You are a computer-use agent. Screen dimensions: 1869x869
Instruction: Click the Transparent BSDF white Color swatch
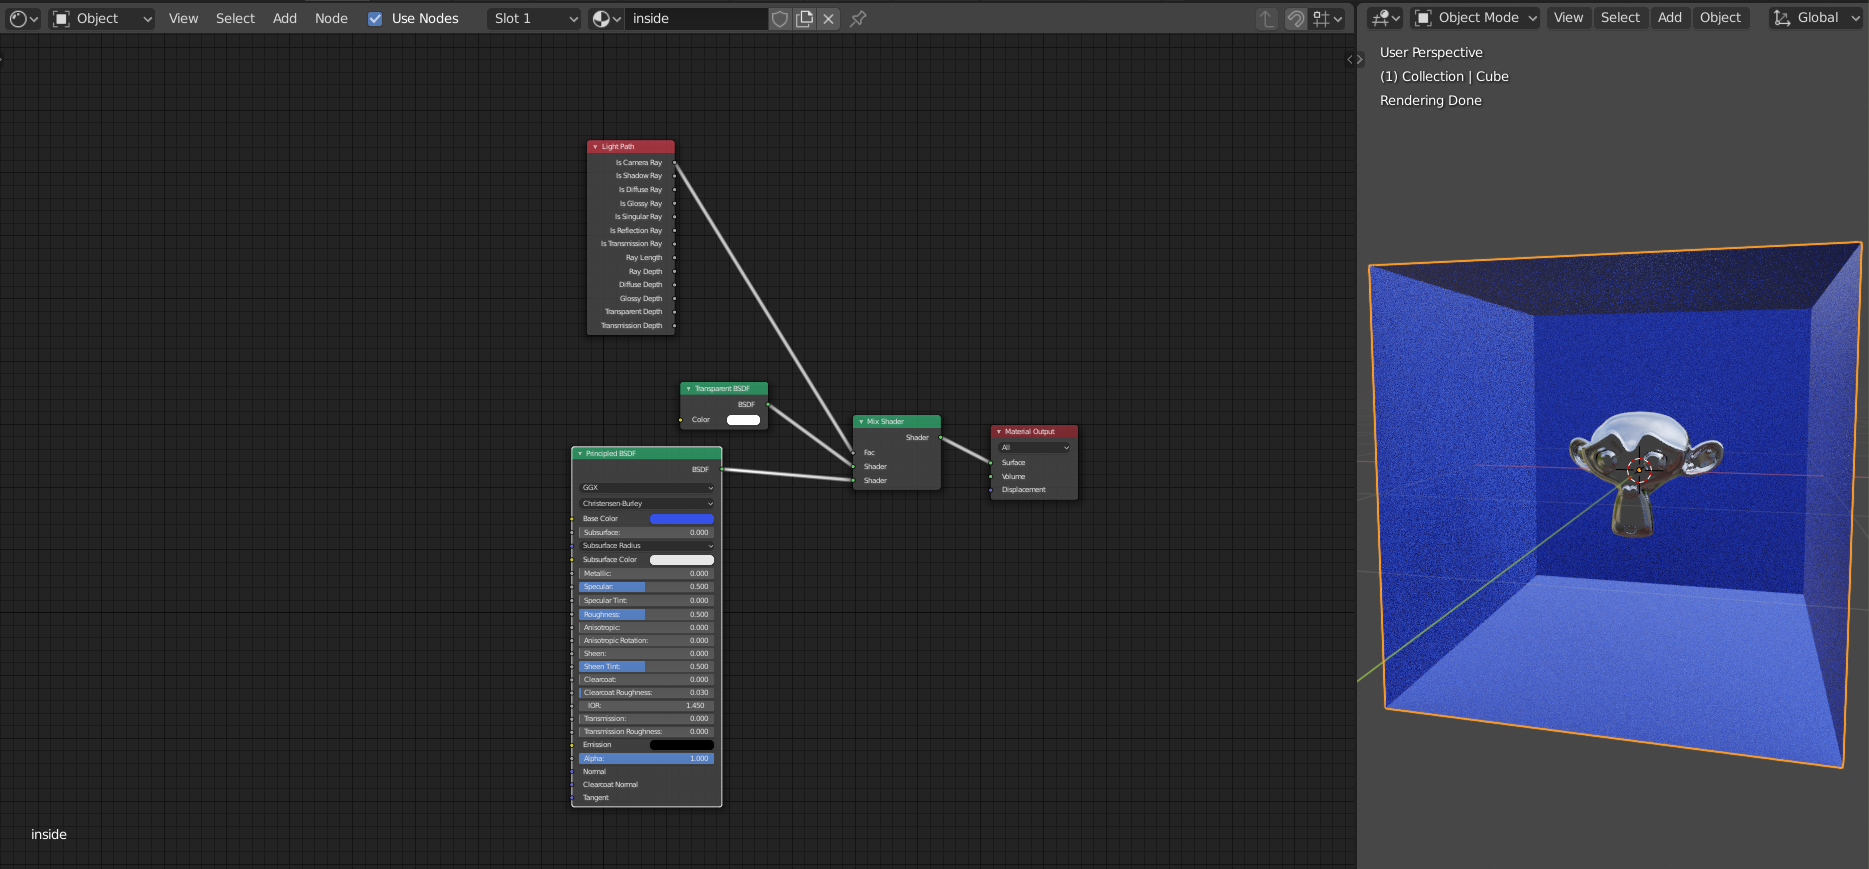click(x=743, y=420)
